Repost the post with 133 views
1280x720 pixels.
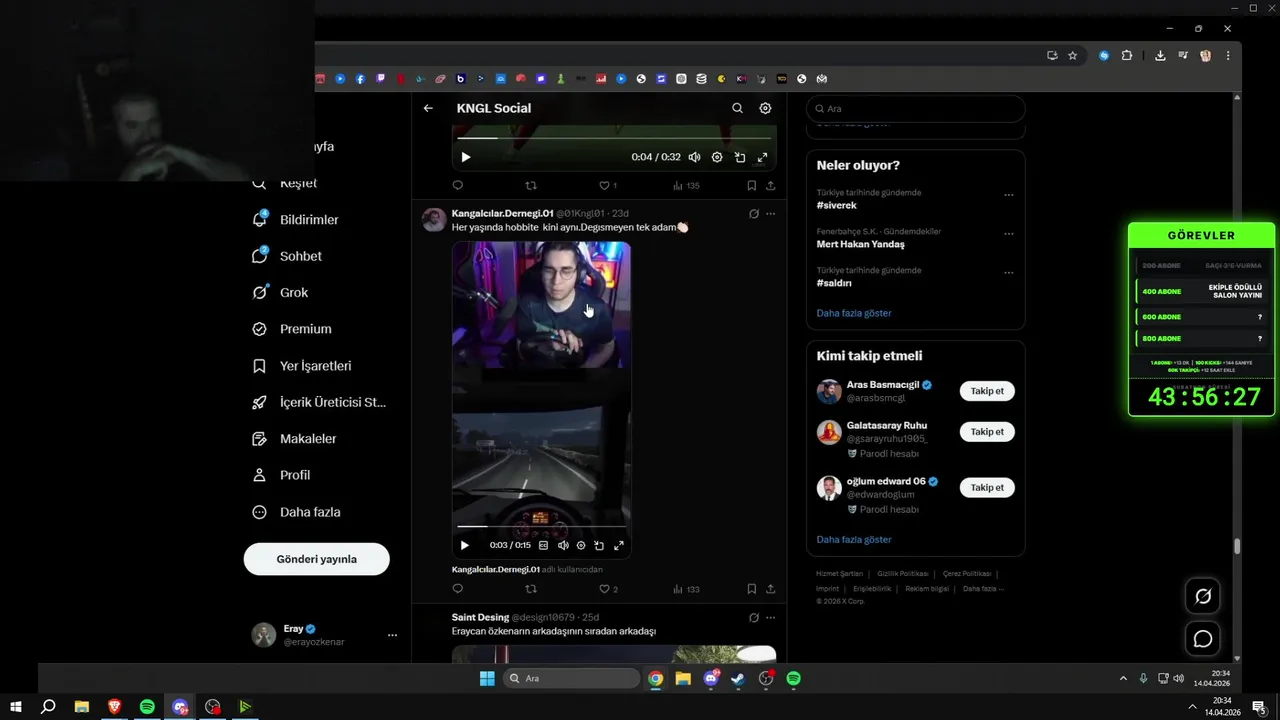pos(531,589)
